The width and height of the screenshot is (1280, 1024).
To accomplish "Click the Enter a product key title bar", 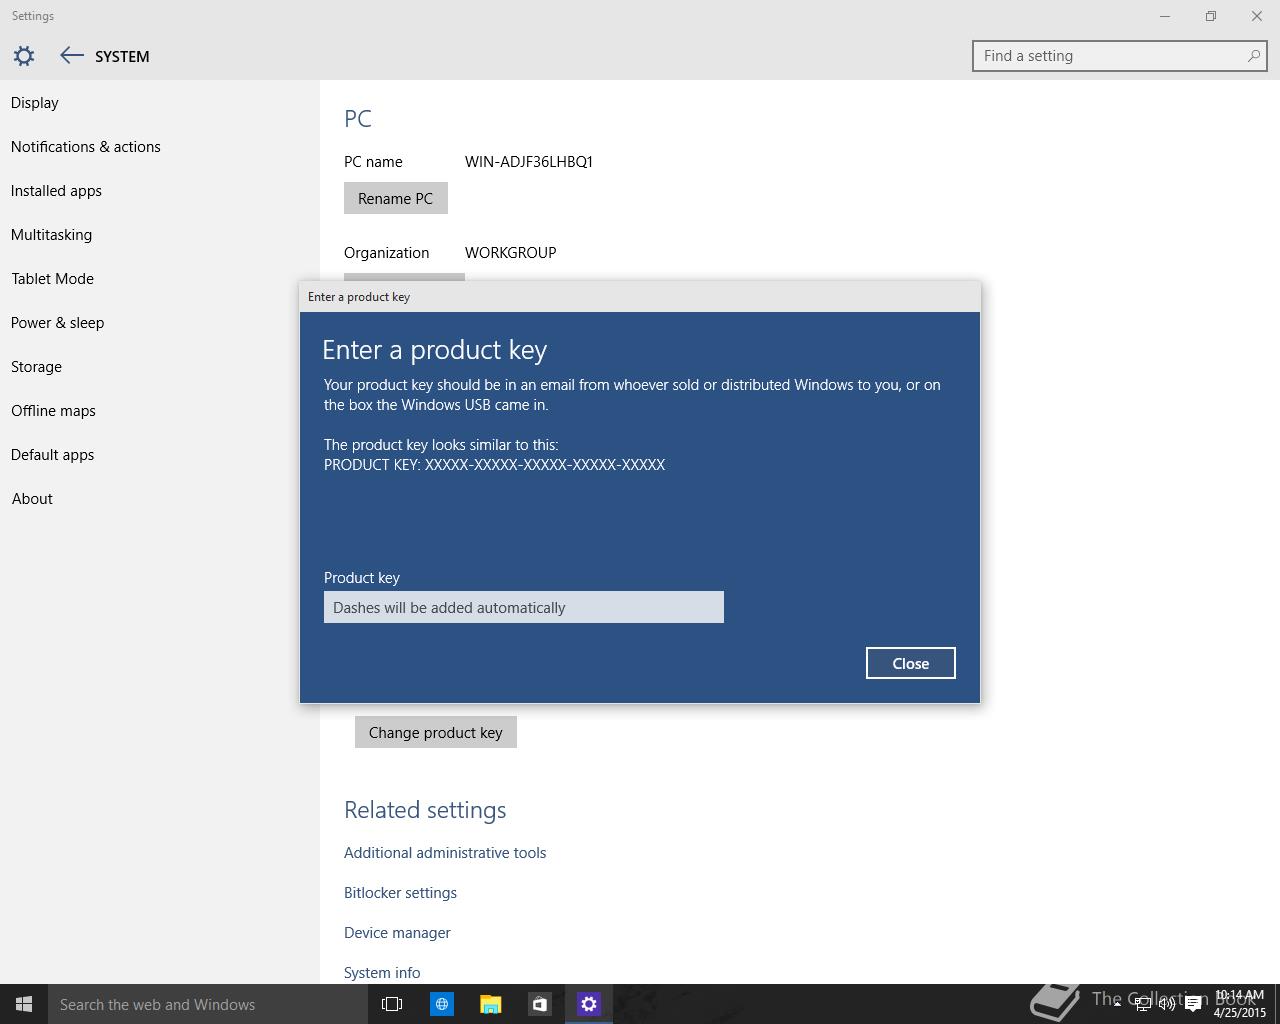I will tap(640, 297).
